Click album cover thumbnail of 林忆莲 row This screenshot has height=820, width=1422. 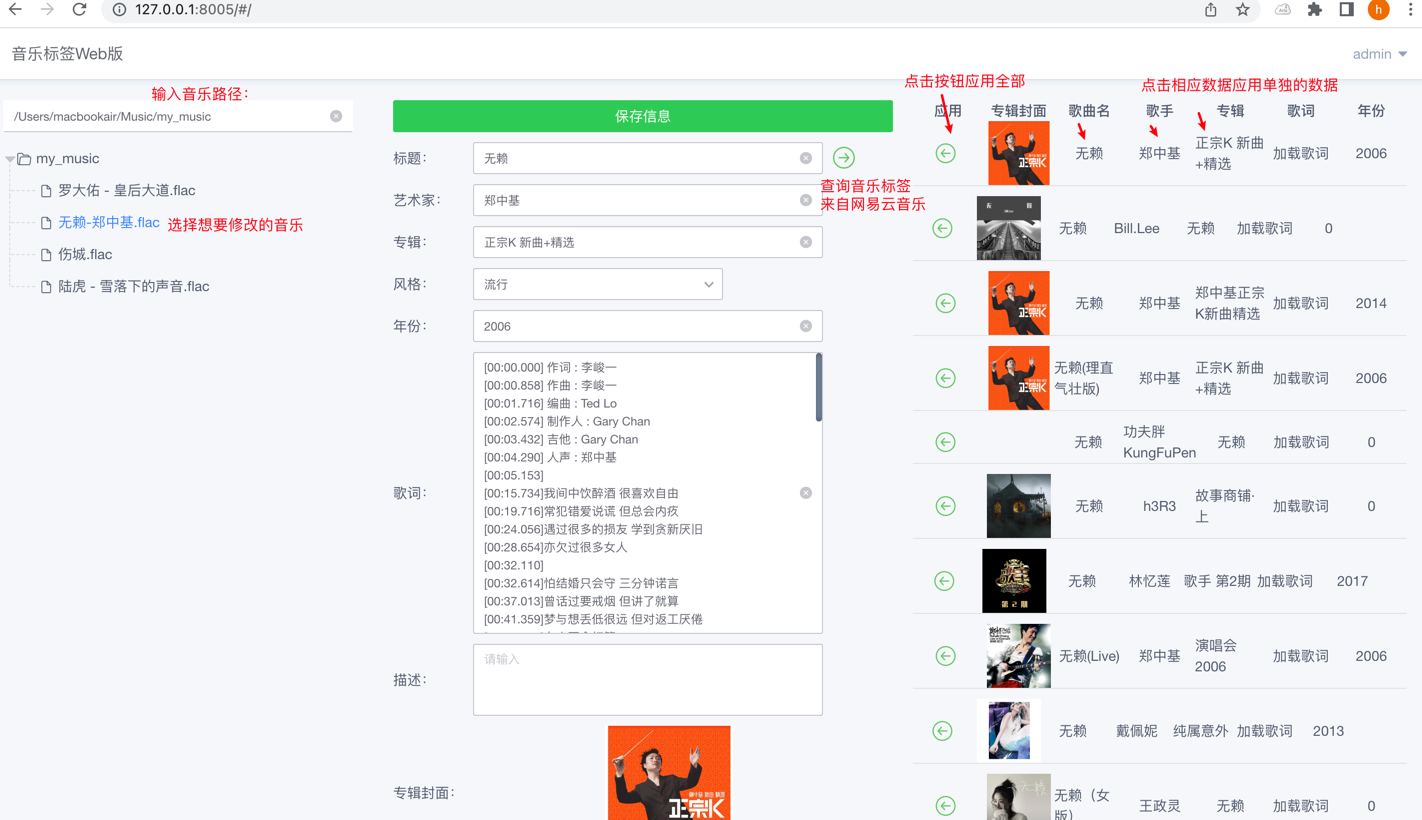[x=1014, y=581]
